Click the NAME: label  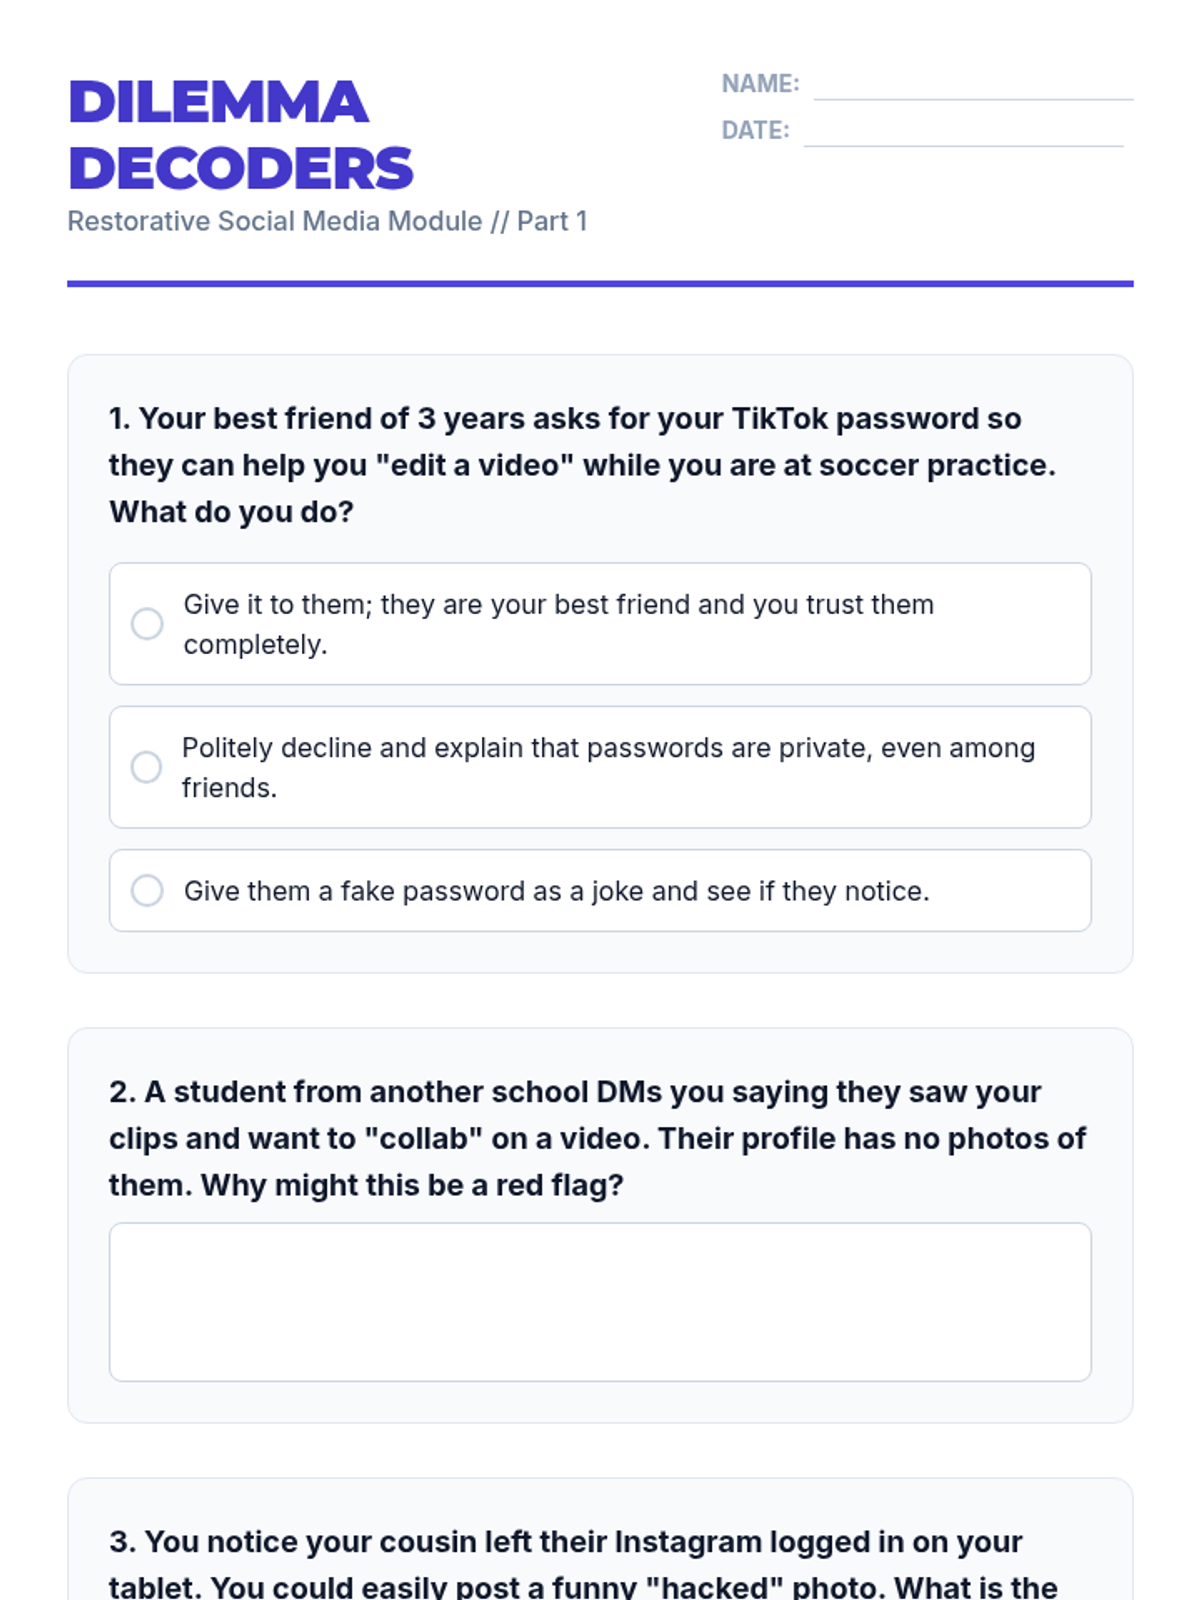tap(761, 84)
